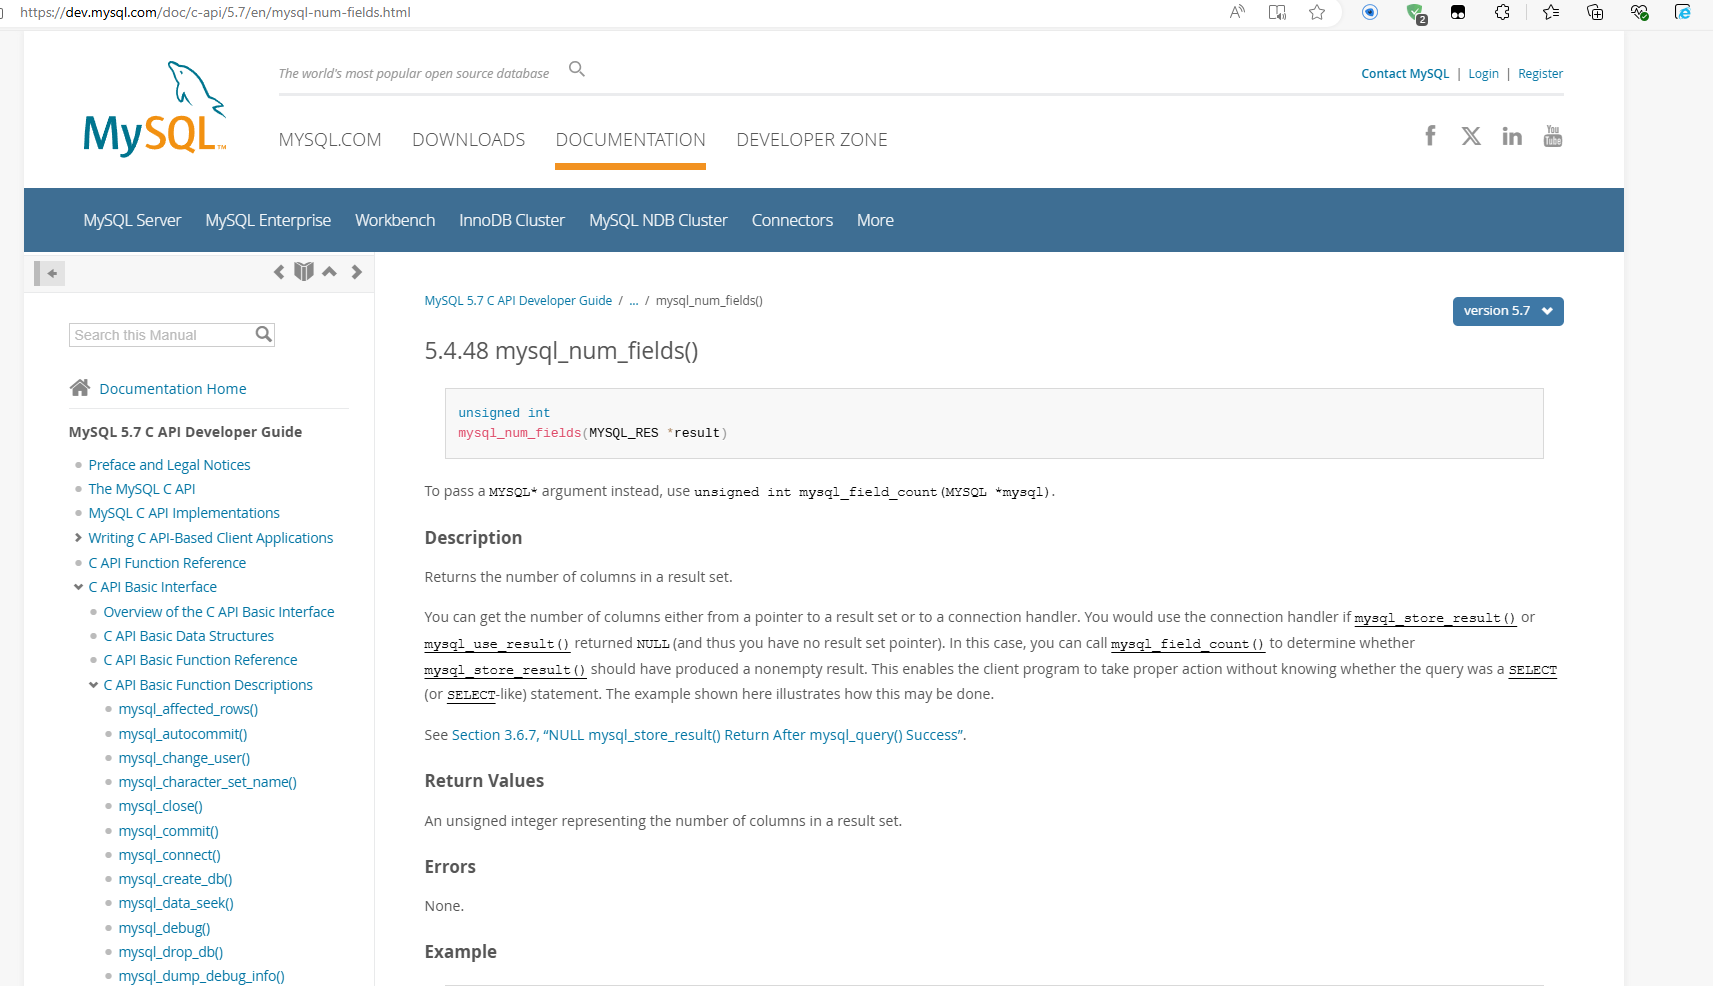1713x986 pixels.
Task: Open The MySQL C API entry
Action: click(x=142, y=489)
